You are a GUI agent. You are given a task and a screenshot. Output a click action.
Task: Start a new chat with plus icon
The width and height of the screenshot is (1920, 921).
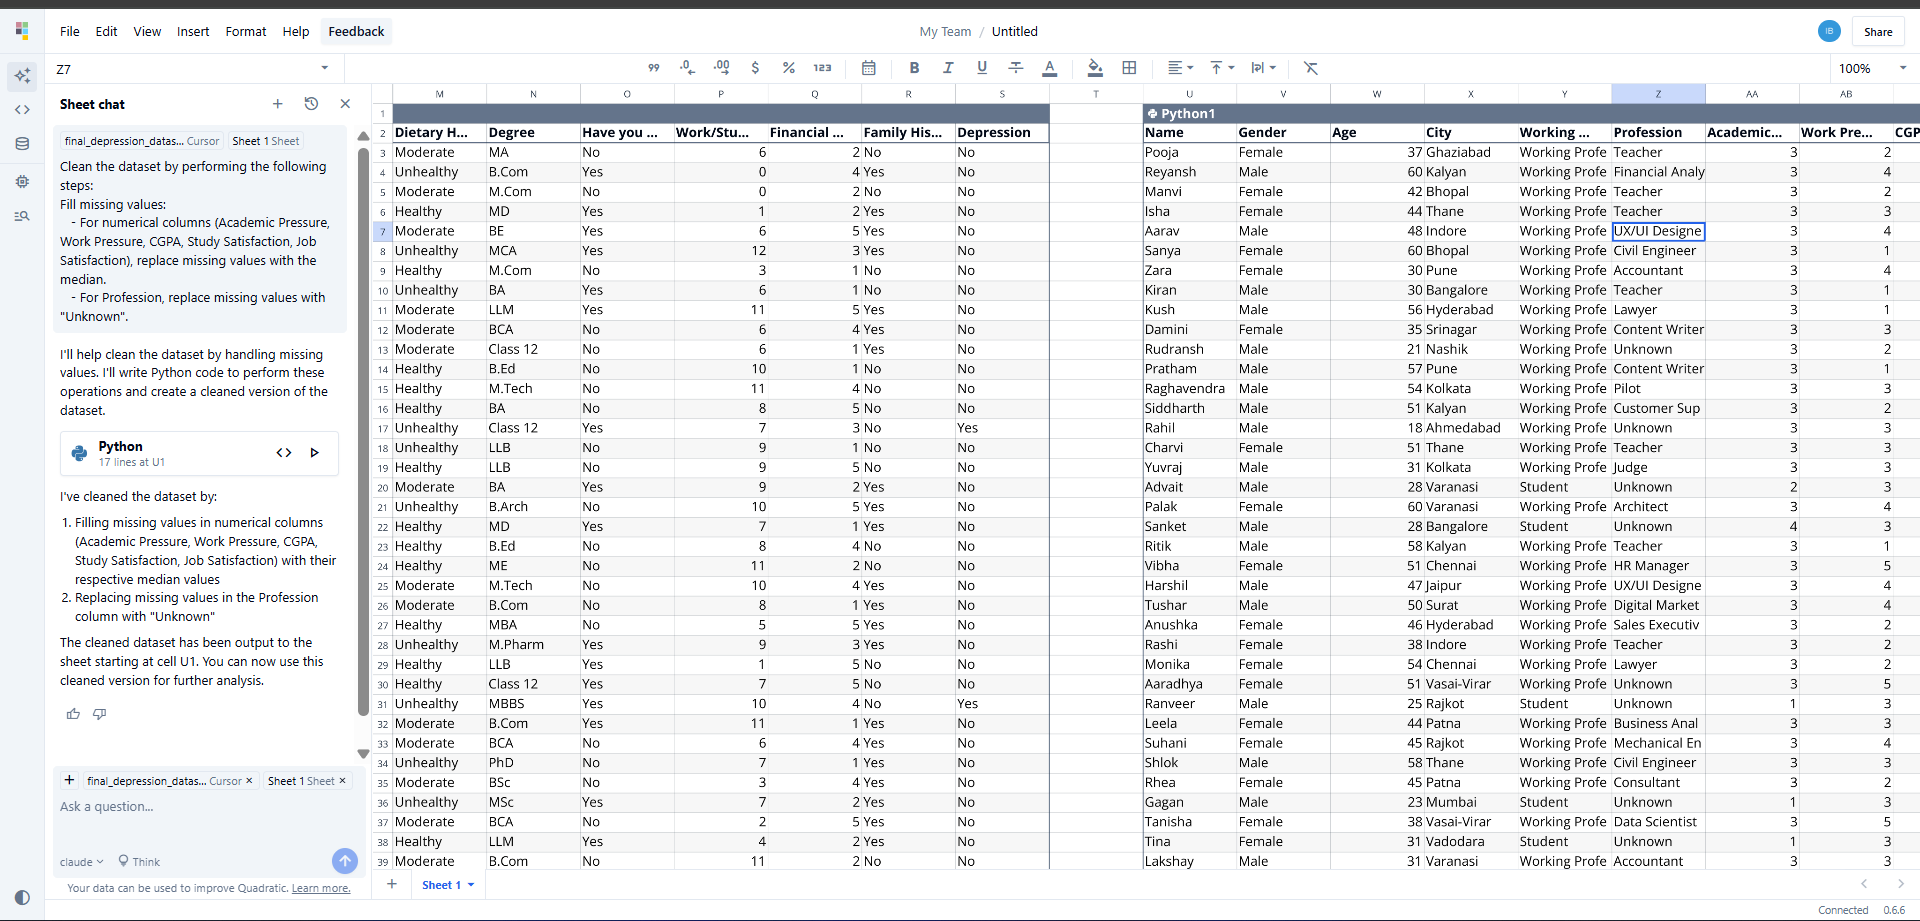(x=278, y=104)
